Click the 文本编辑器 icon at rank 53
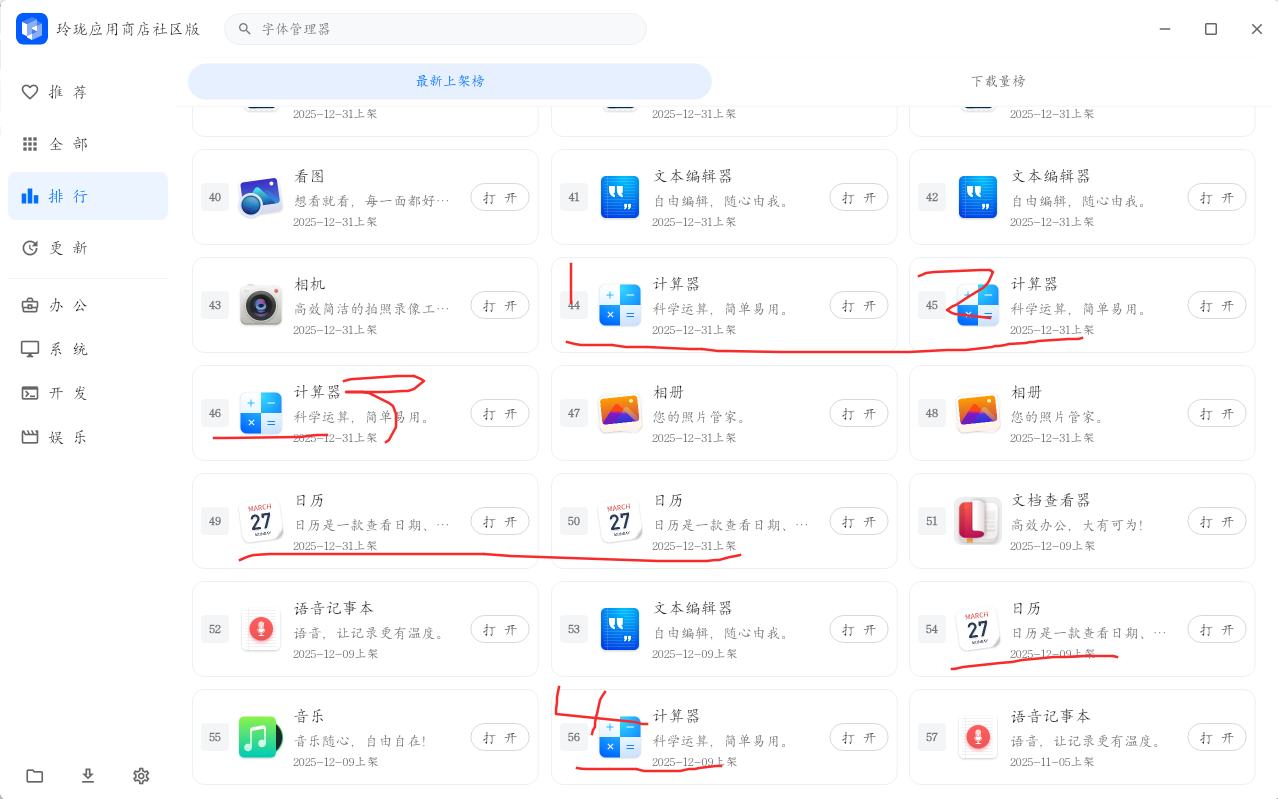This screenshot has height=799, width=1278. [620, 629]
